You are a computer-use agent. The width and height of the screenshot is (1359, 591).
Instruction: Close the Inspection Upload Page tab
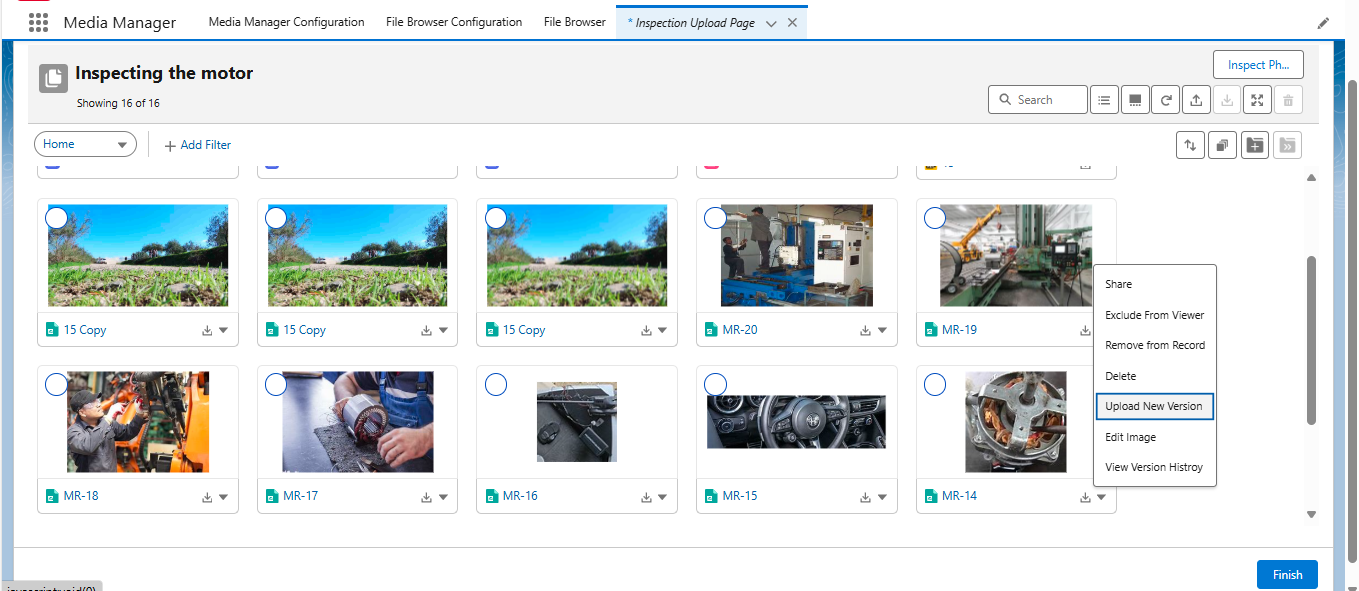click(x=792, y=23)
